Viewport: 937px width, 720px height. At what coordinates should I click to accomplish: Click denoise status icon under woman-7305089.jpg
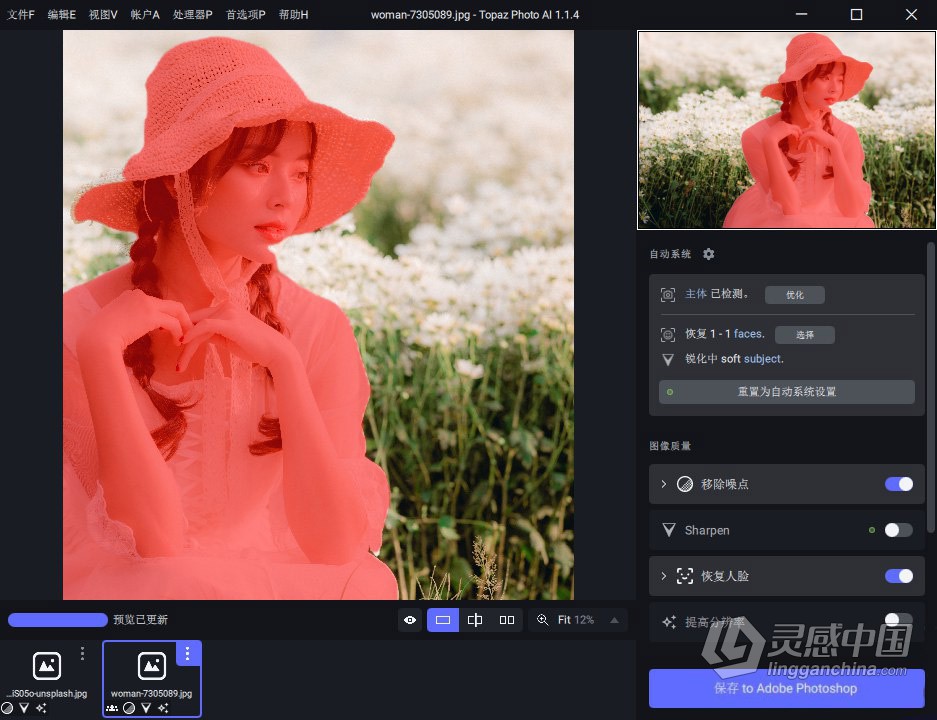tap(128, 708)
